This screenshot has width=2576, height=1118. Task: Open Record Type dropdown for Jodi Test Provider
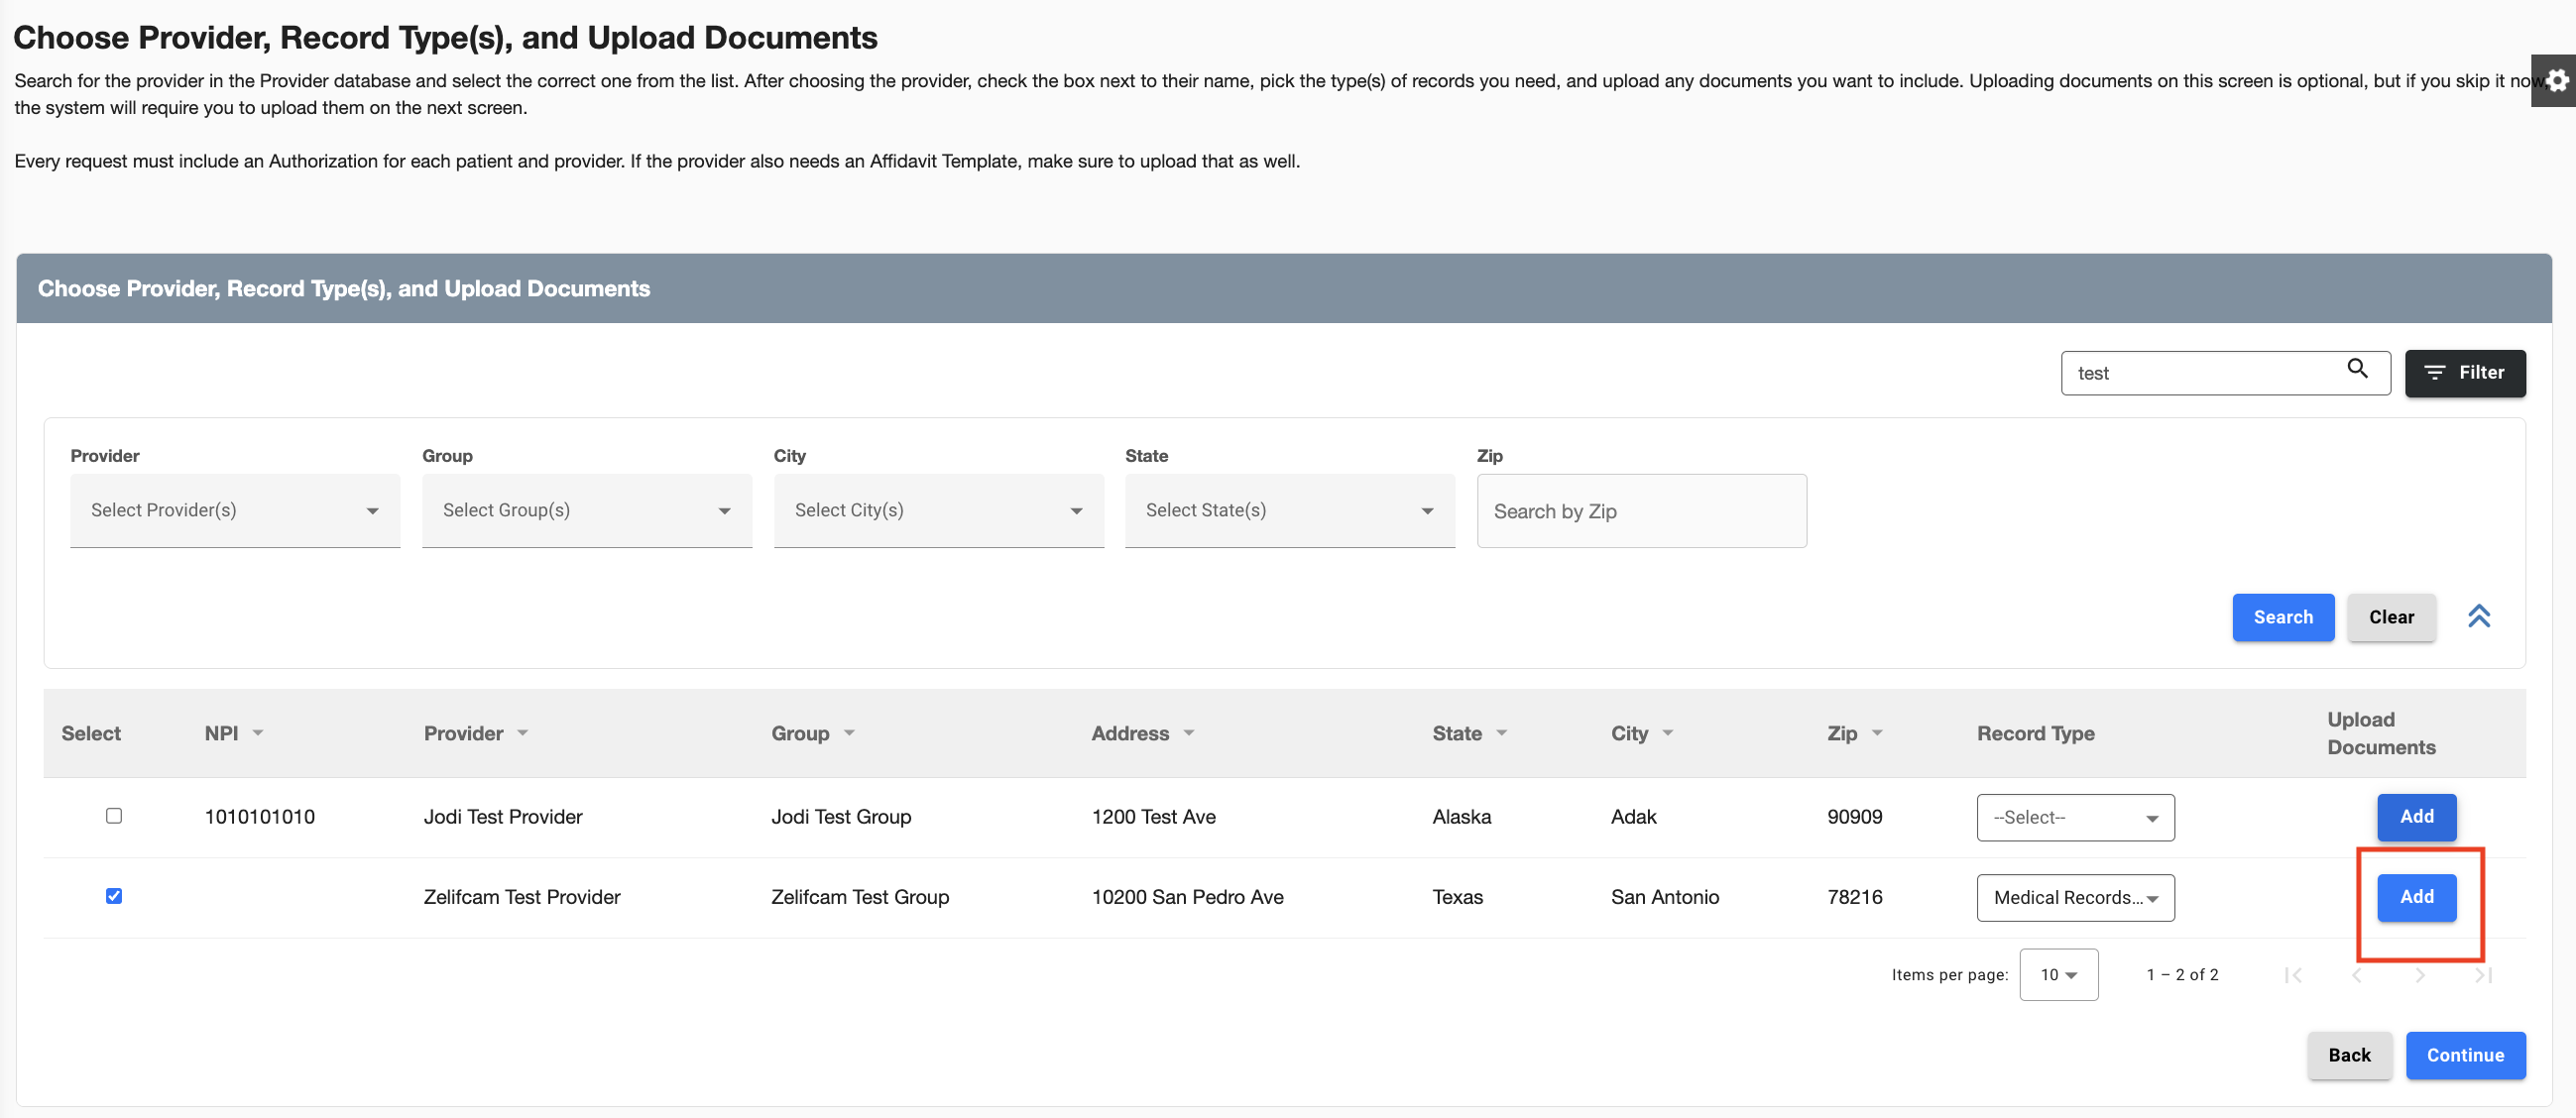[x=2075, y=817]
